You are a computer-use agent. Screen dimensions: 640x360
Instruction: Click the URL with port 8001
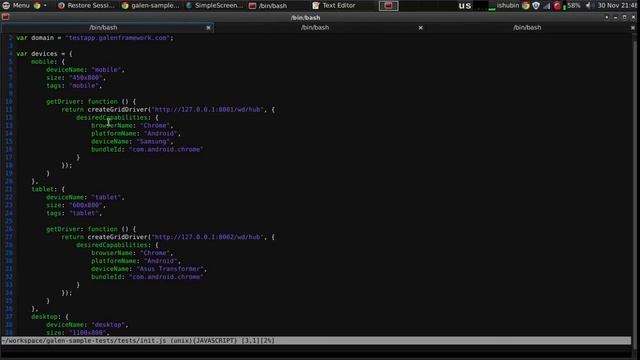tap(207, 109)
